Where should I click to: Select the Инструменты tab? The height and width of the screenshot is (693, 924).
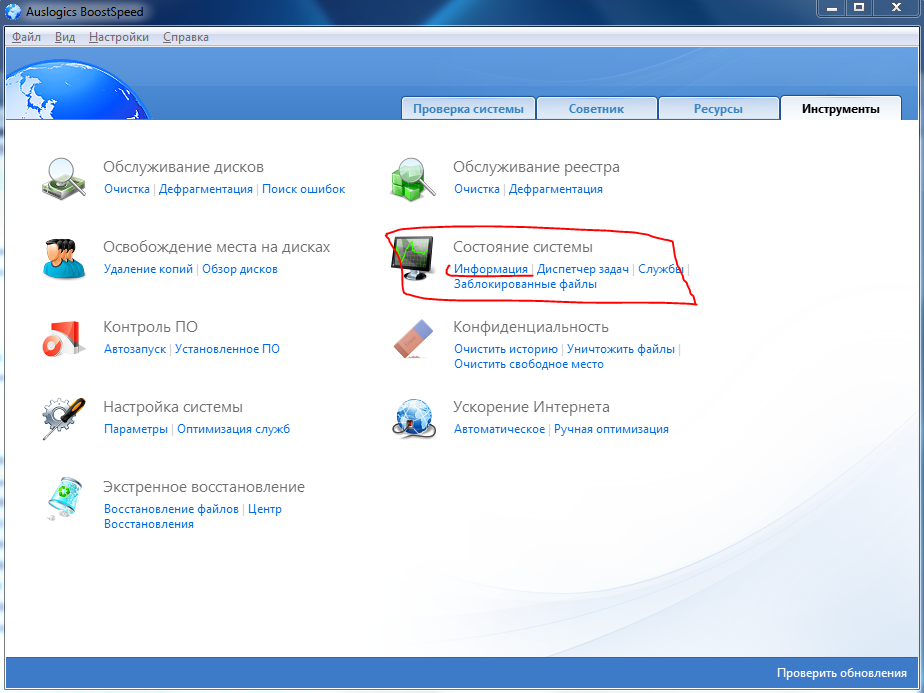point(841,108)
